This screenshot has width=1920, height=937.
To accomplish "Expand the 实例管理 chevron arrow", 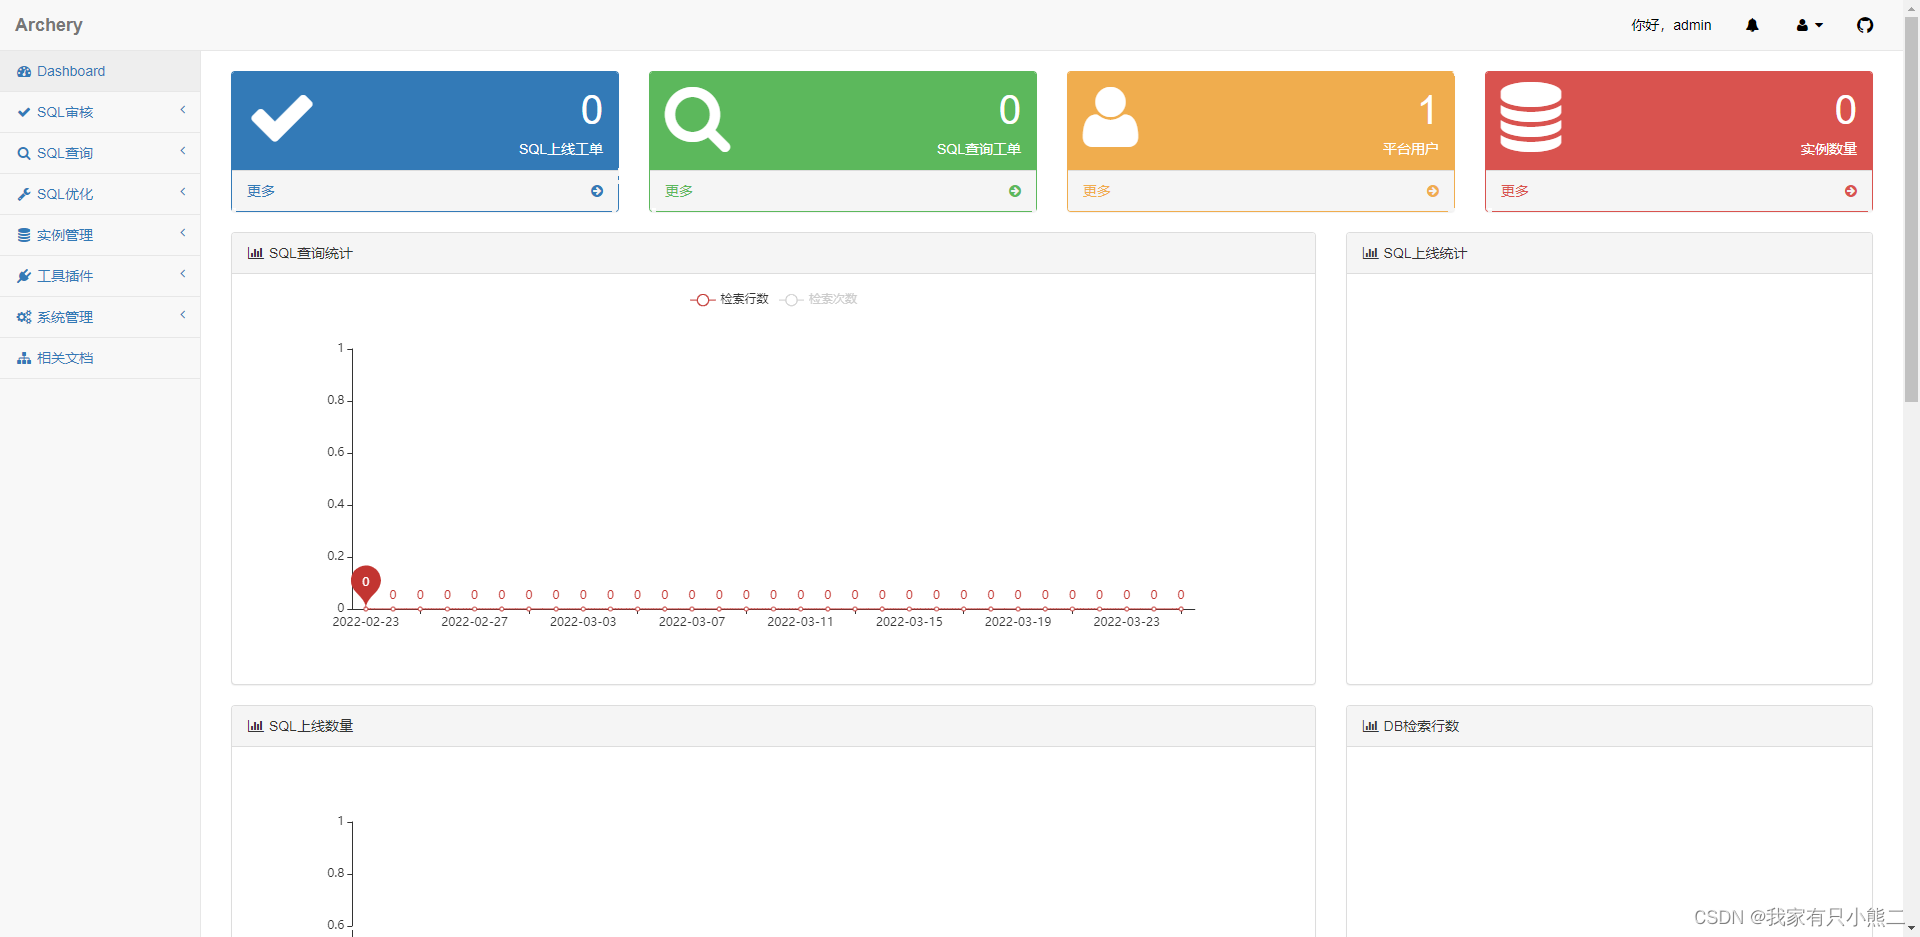I will click(183, 233).
